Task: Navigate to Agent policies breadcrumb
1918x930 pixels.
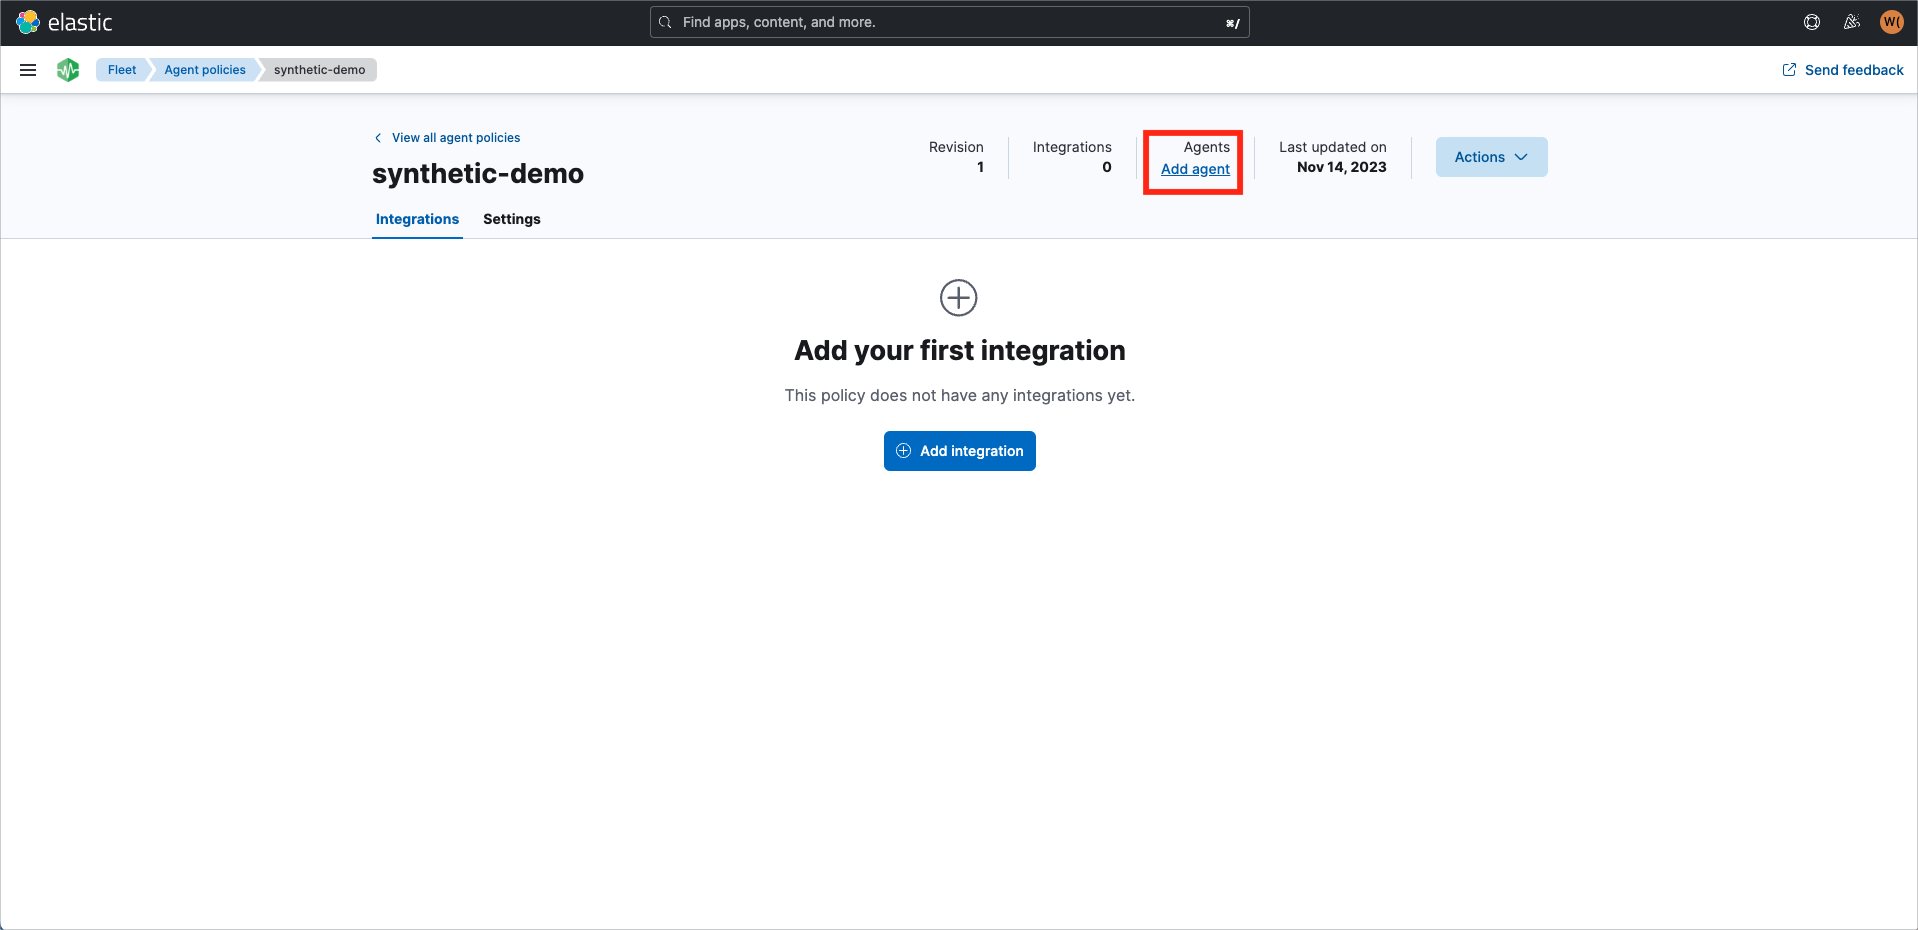Action: point(204,69)
